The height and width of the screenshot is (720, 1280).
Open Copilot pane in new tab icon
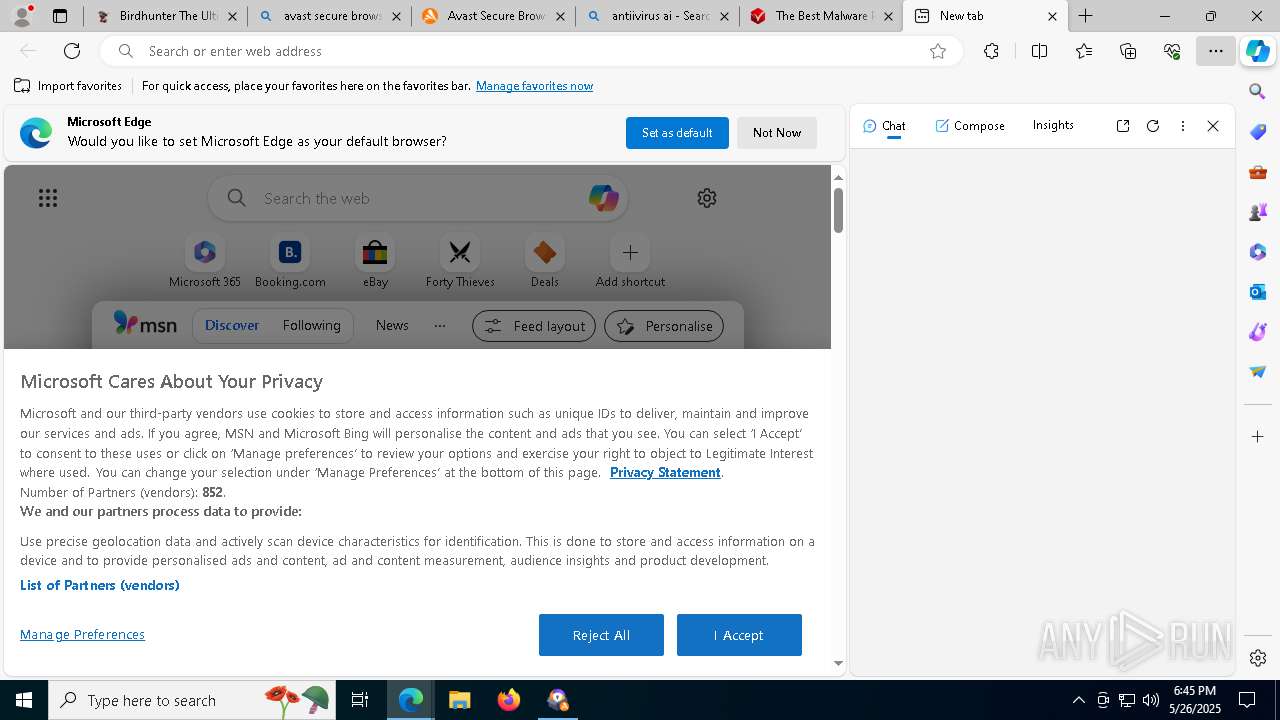point(1123,126)
